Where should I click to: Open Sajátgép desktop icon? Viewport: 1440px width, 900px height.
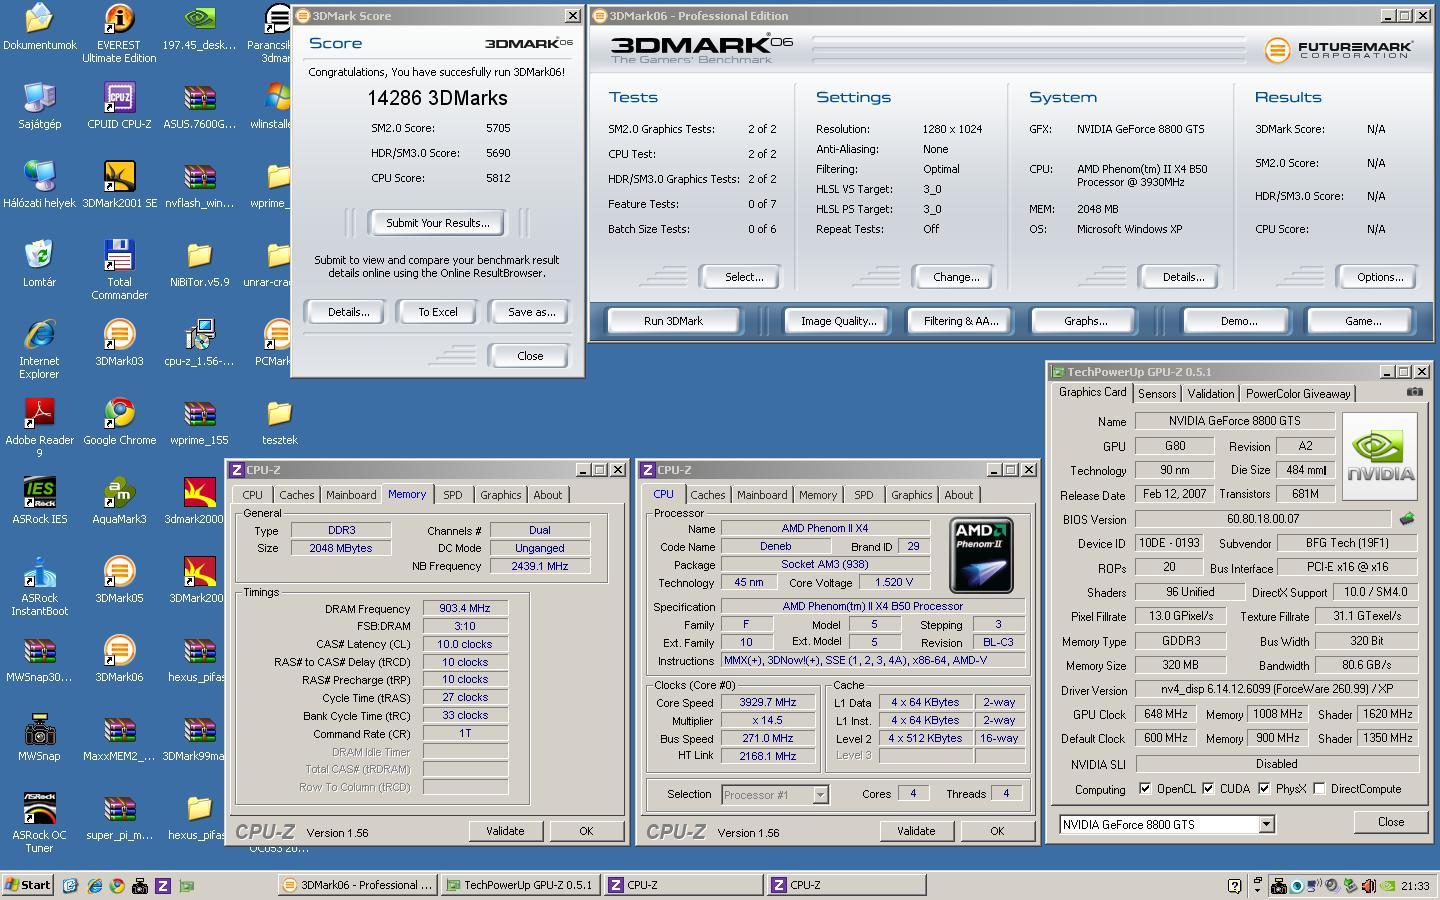coord(39,105)
